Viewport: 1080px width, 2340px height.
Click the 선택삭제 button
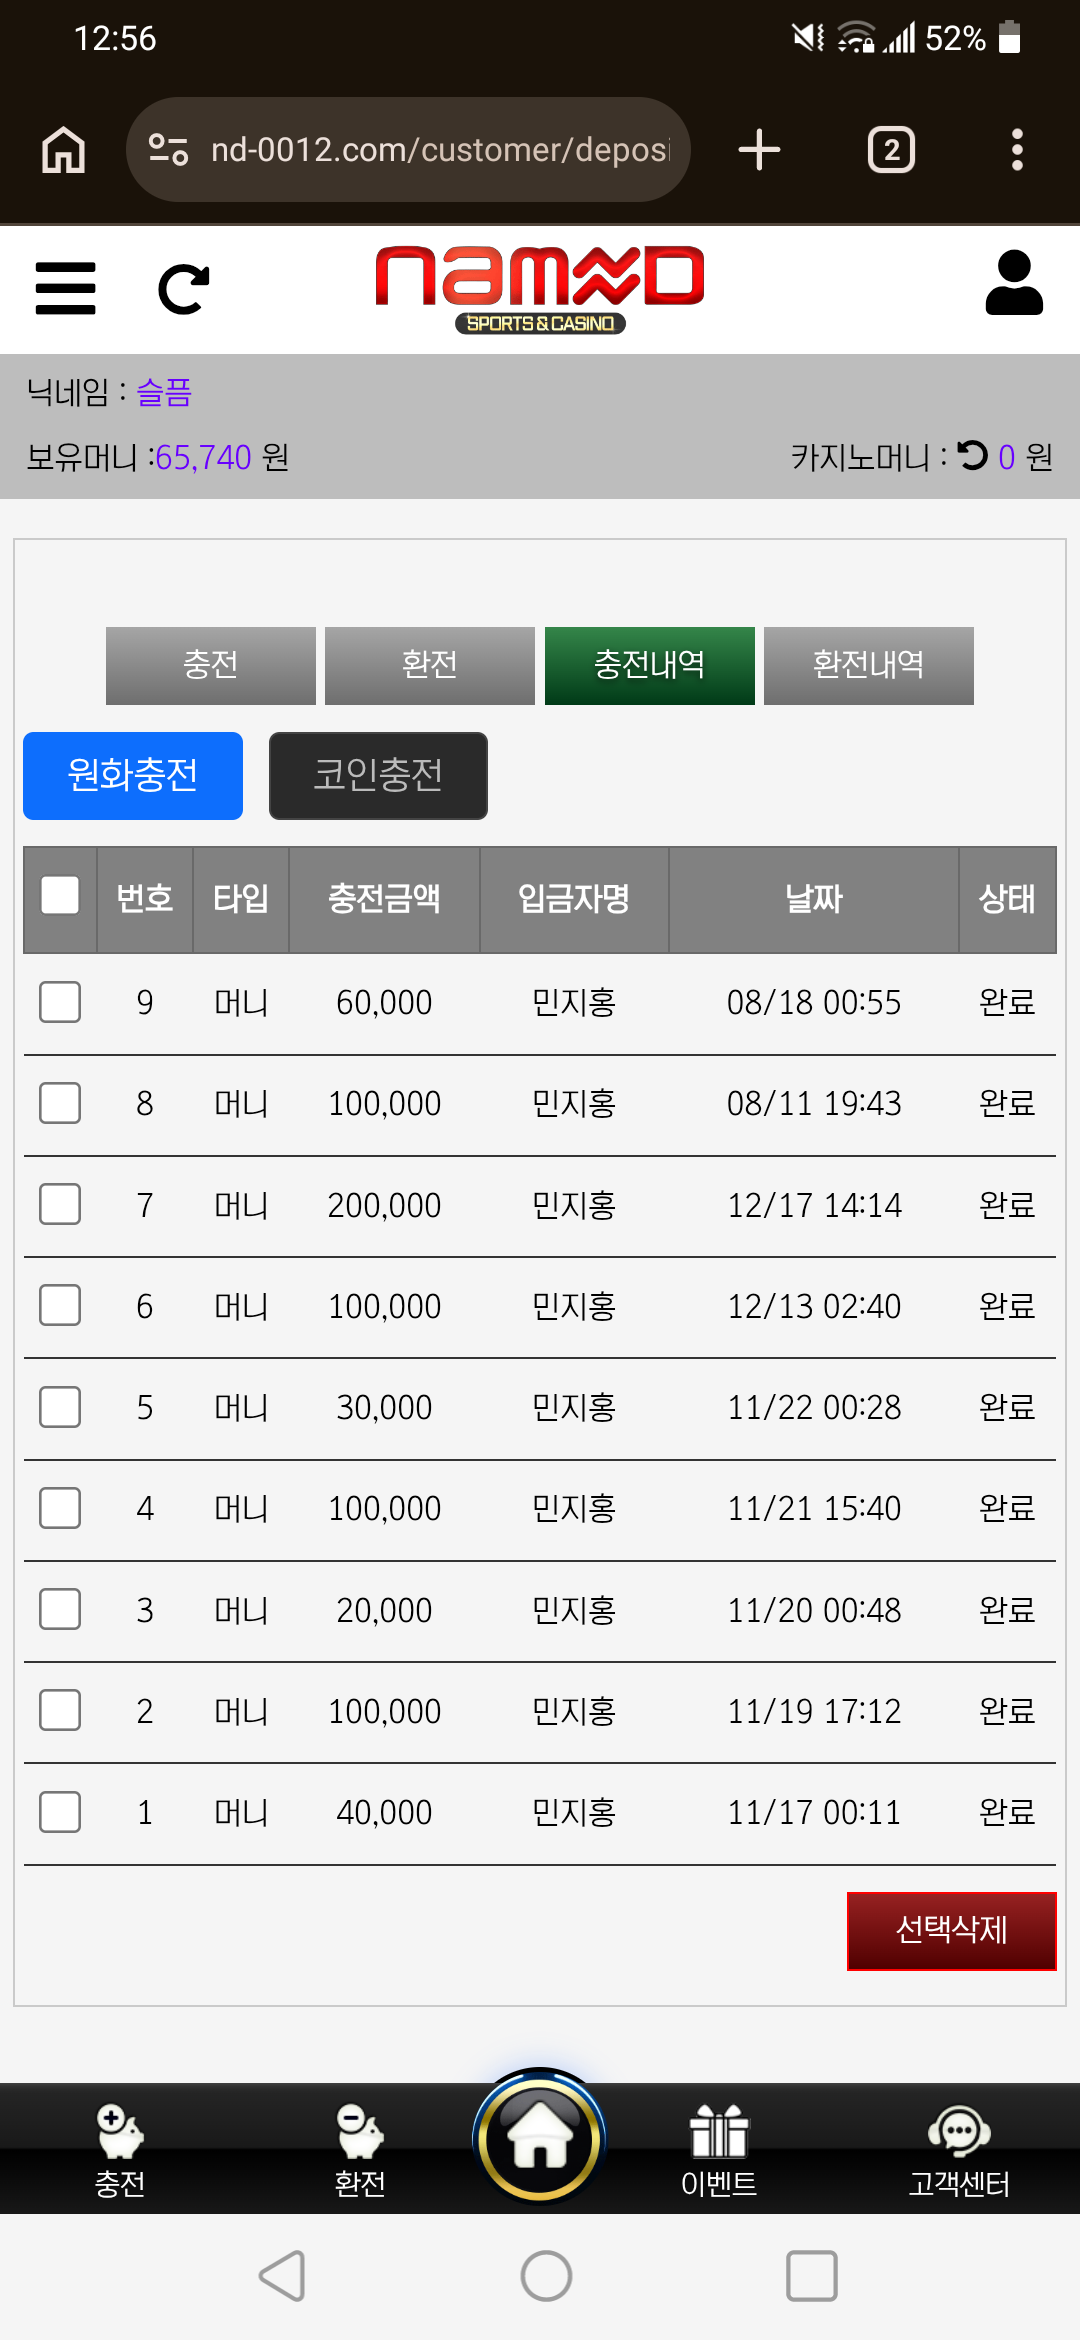[952, 1931]
